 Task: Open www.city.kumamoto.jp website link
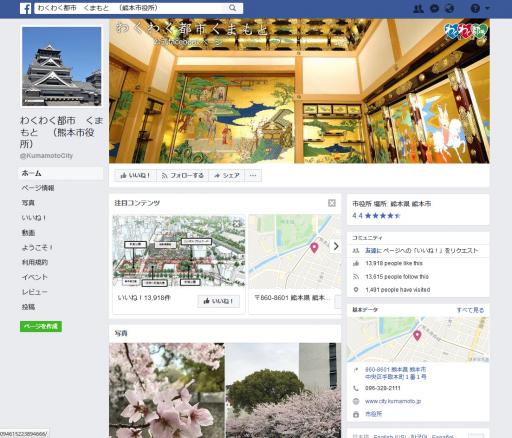(x=393, y=401)
